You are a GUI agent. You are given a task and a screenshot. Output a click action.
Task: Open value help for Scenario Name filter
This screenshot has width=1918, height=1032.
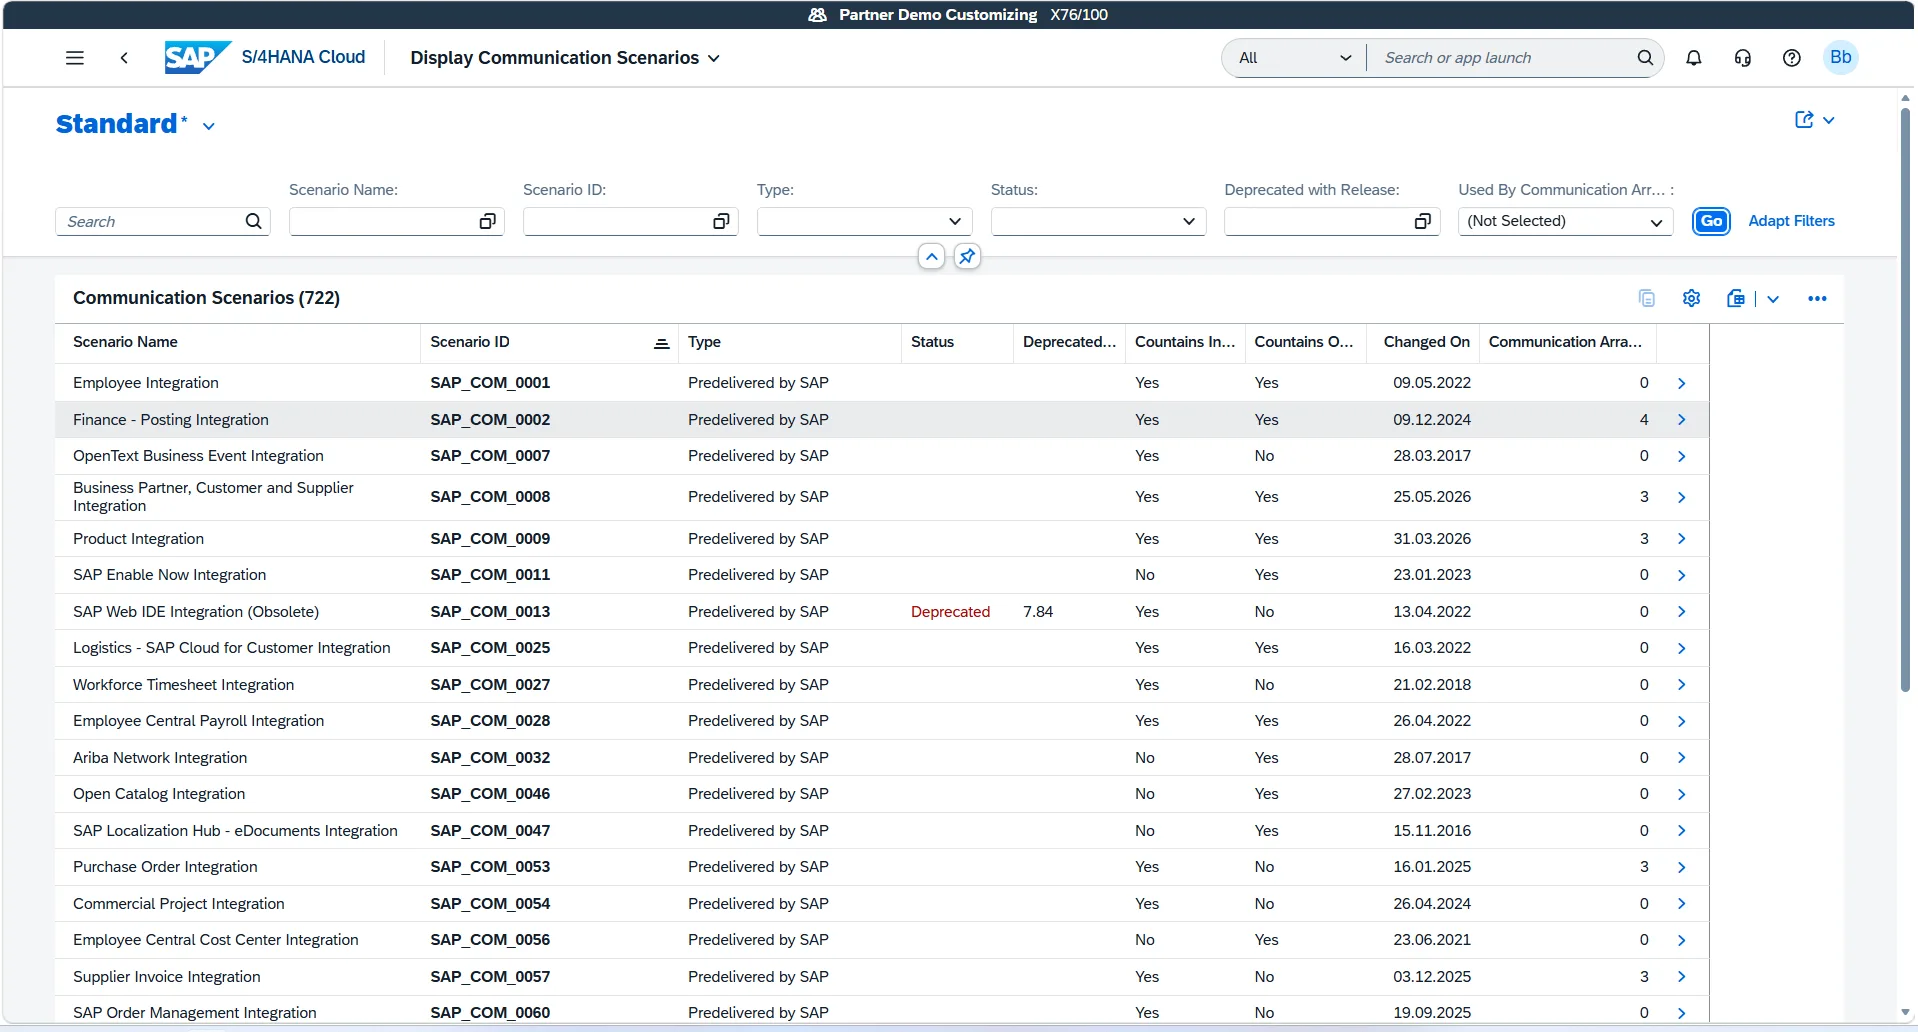488,221
